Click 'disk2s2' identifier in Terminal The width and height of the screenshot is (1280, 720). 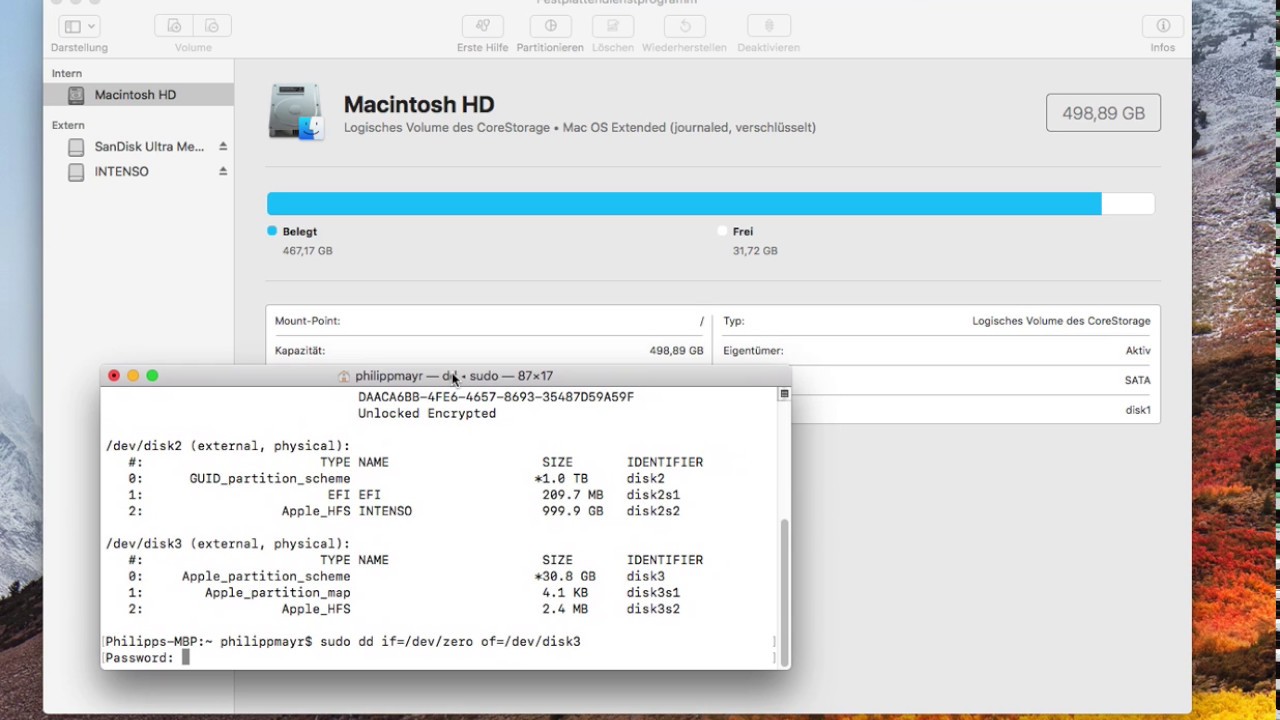point(654,511)
